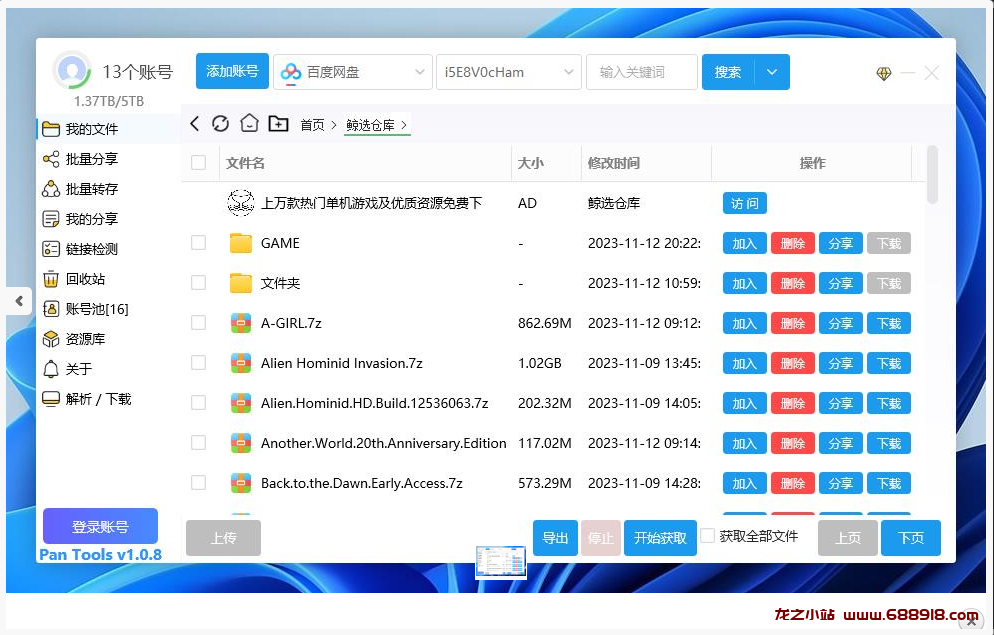Click 下载 for Another.World.20th.Anniversary

(x=889, y=443)
